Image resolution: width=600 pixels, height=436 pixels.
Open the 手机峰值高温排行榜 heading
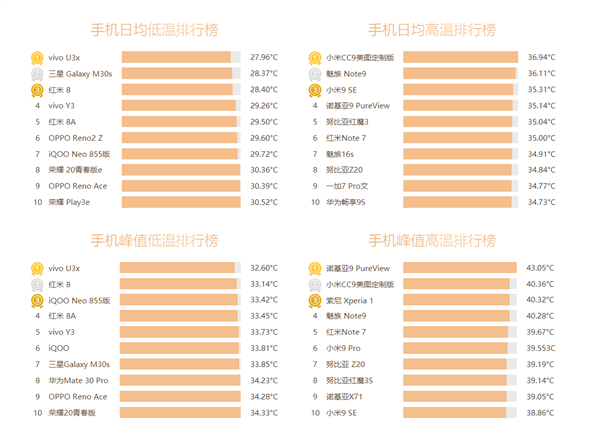tap(432, 240)
